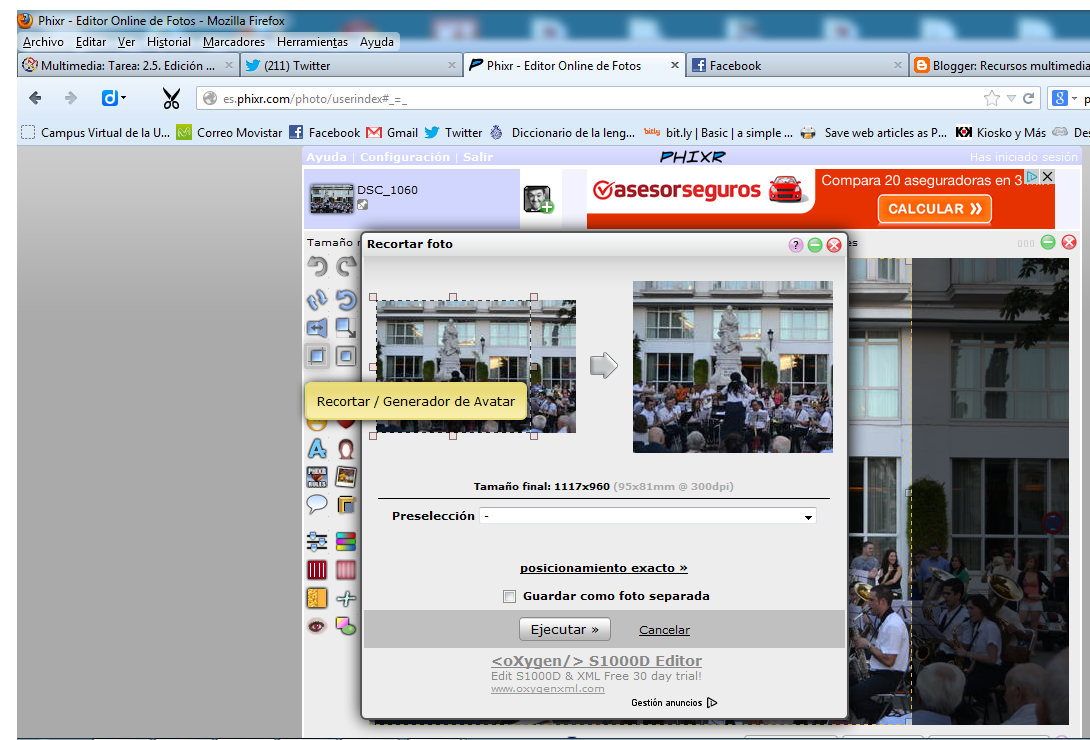Viewport: 1090px width, 740px height.
Task: Select the gold picture frame tool
Action: [x=345, y=504]
